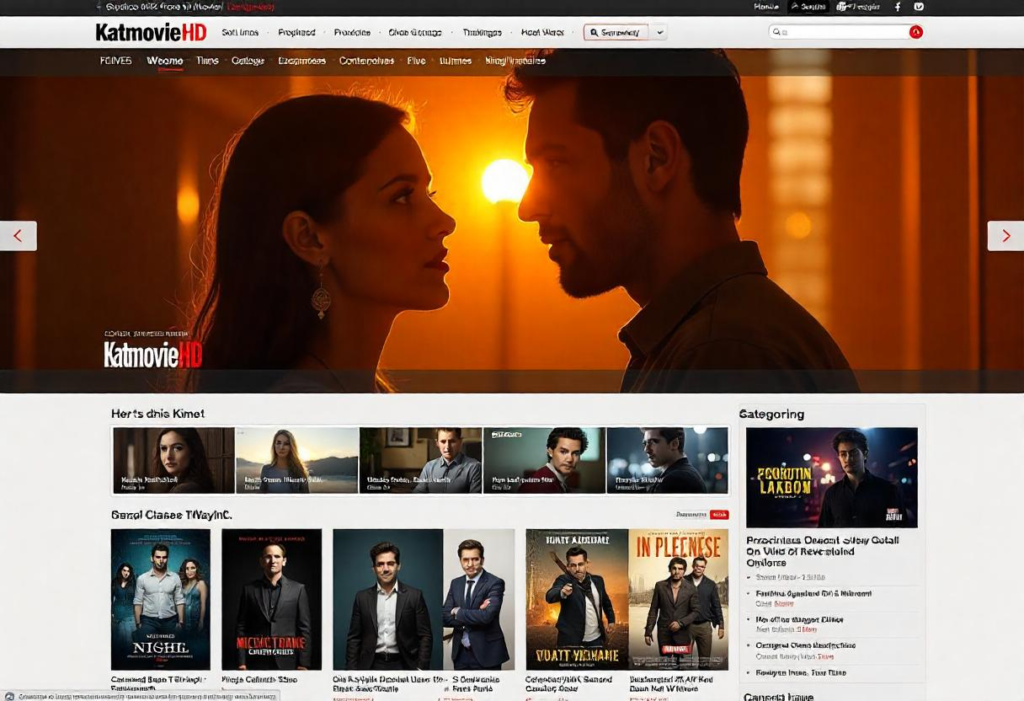Screen dimensions: 1024x701
Task: Select the highlighted Weomo tab in the navigation
Action: point(165,60)
